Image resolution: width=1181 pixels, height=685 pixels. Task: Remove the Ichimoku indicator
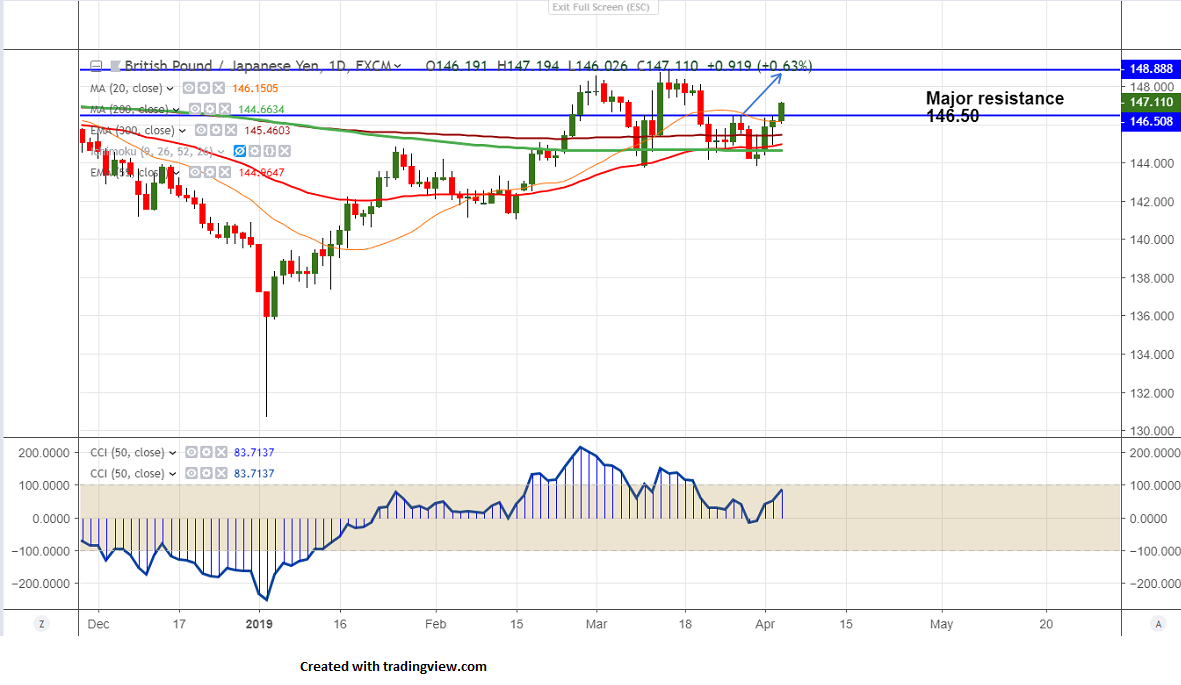pyautogui.click(x=284, y=151)
